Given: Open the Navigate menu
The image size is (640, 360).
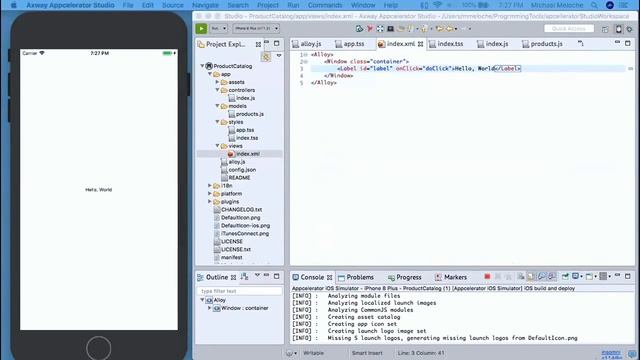Looking at the screenshot, I should click(x=205, y=5).
